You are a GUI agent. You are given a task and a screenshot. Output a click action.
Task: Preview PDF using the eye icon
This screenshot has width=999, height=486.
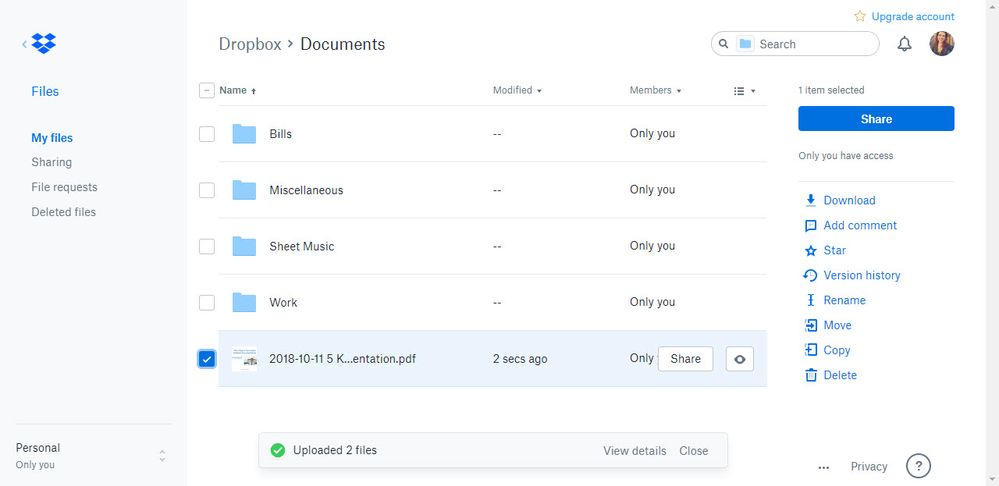[738, 359]
